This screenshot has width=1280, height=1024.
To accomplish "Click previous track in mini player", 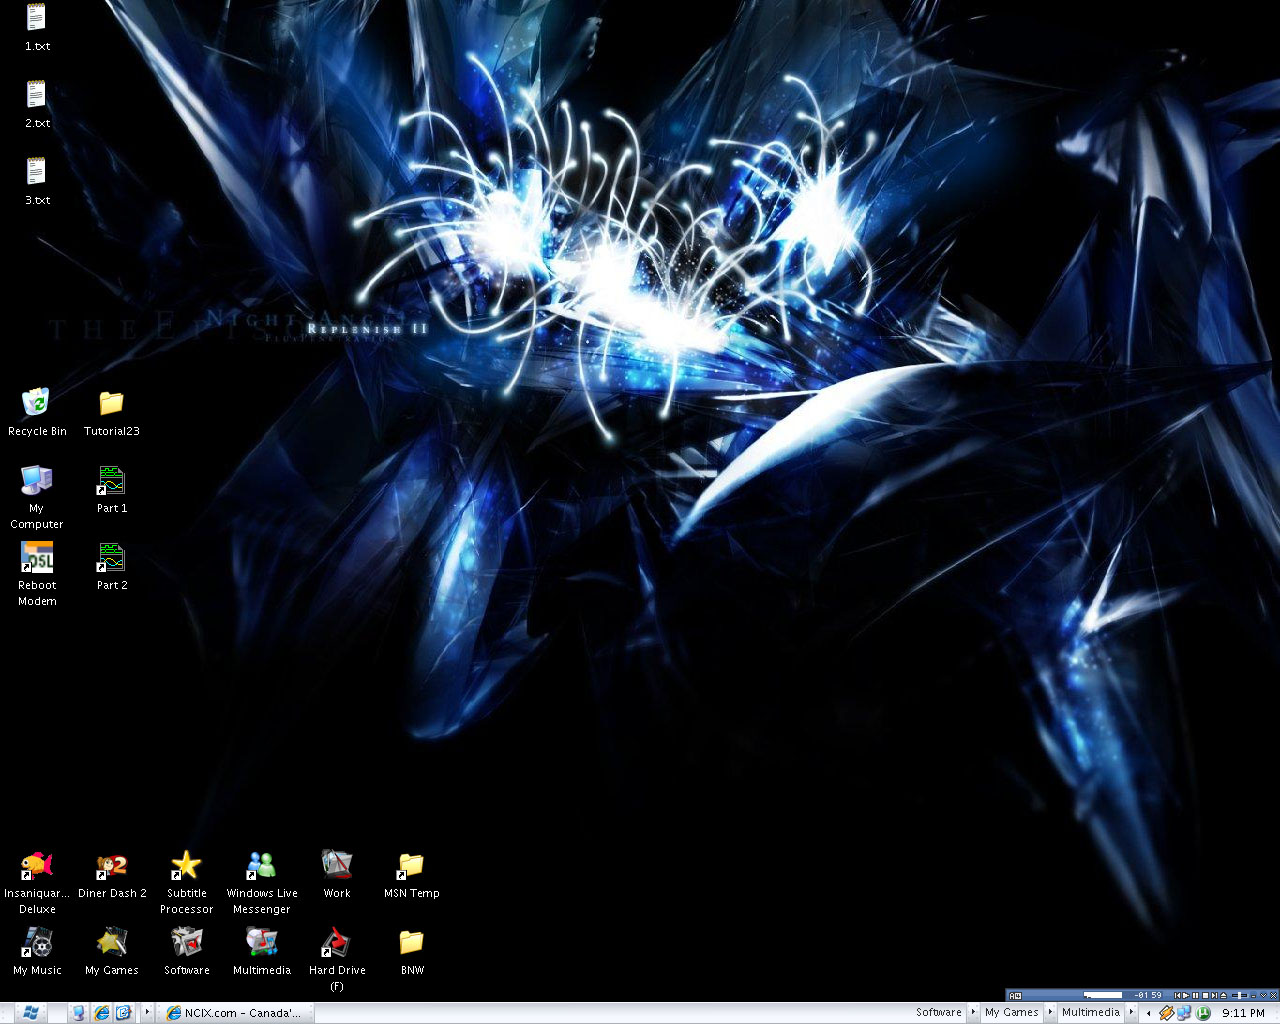I will coord(1178,995).
